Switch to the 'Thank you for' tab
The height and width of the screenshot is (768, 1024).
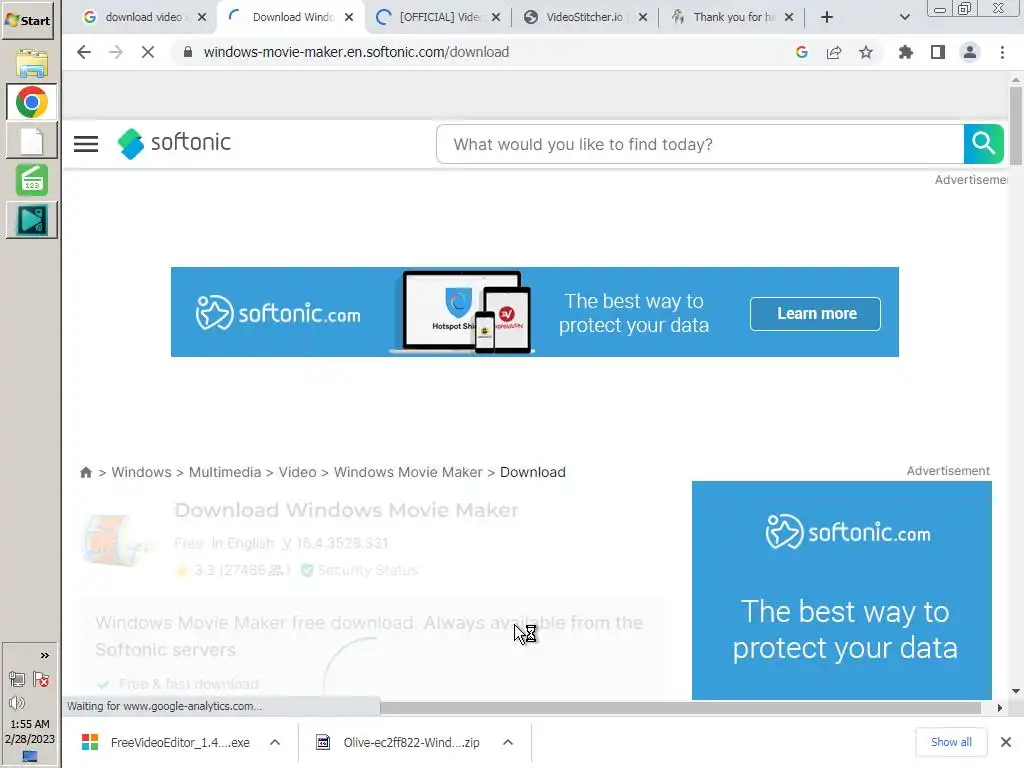731,17
